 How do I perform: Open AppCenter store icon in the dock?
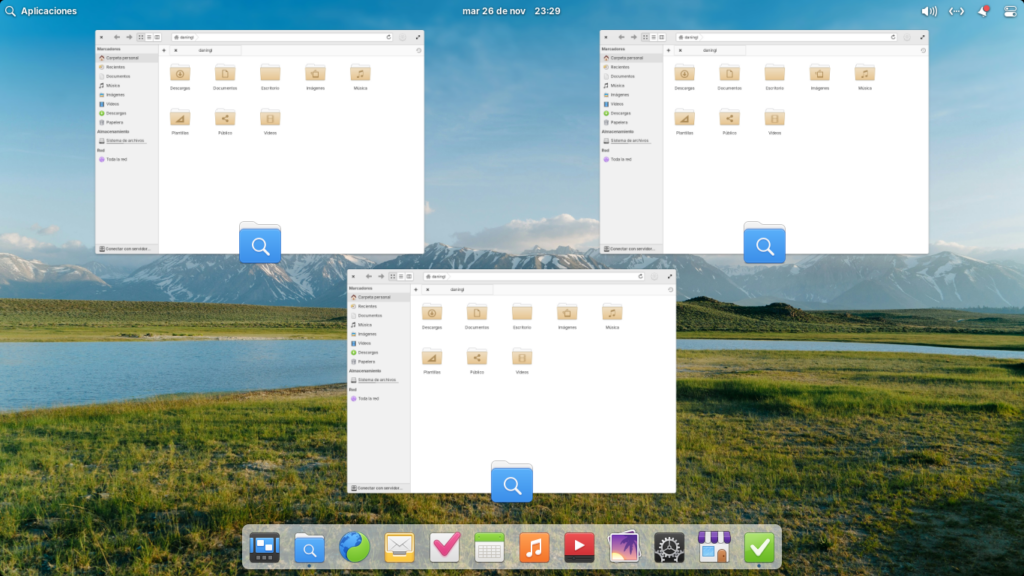(x=714, y=546)
